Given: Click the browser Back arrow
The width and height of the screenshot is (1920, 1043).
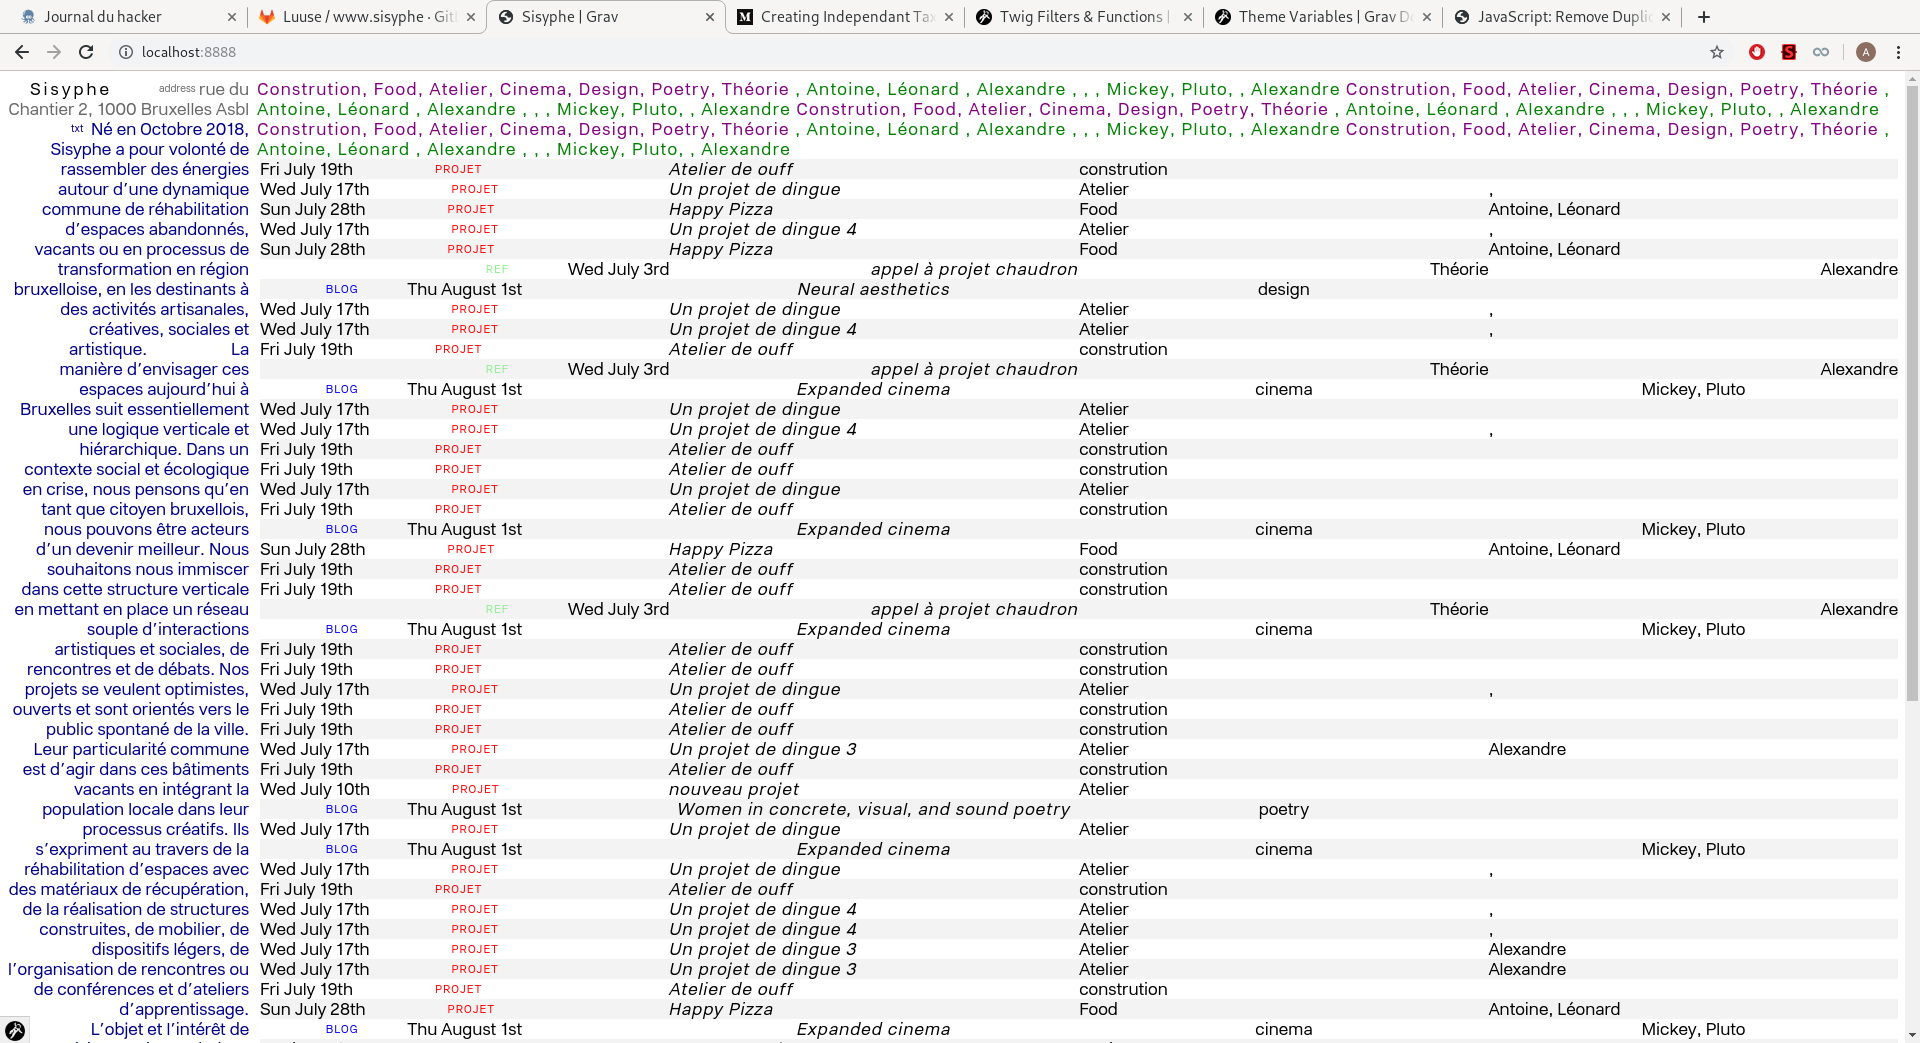Looking at the screenshot, I should pyautogui.click(x=22, y=52).
